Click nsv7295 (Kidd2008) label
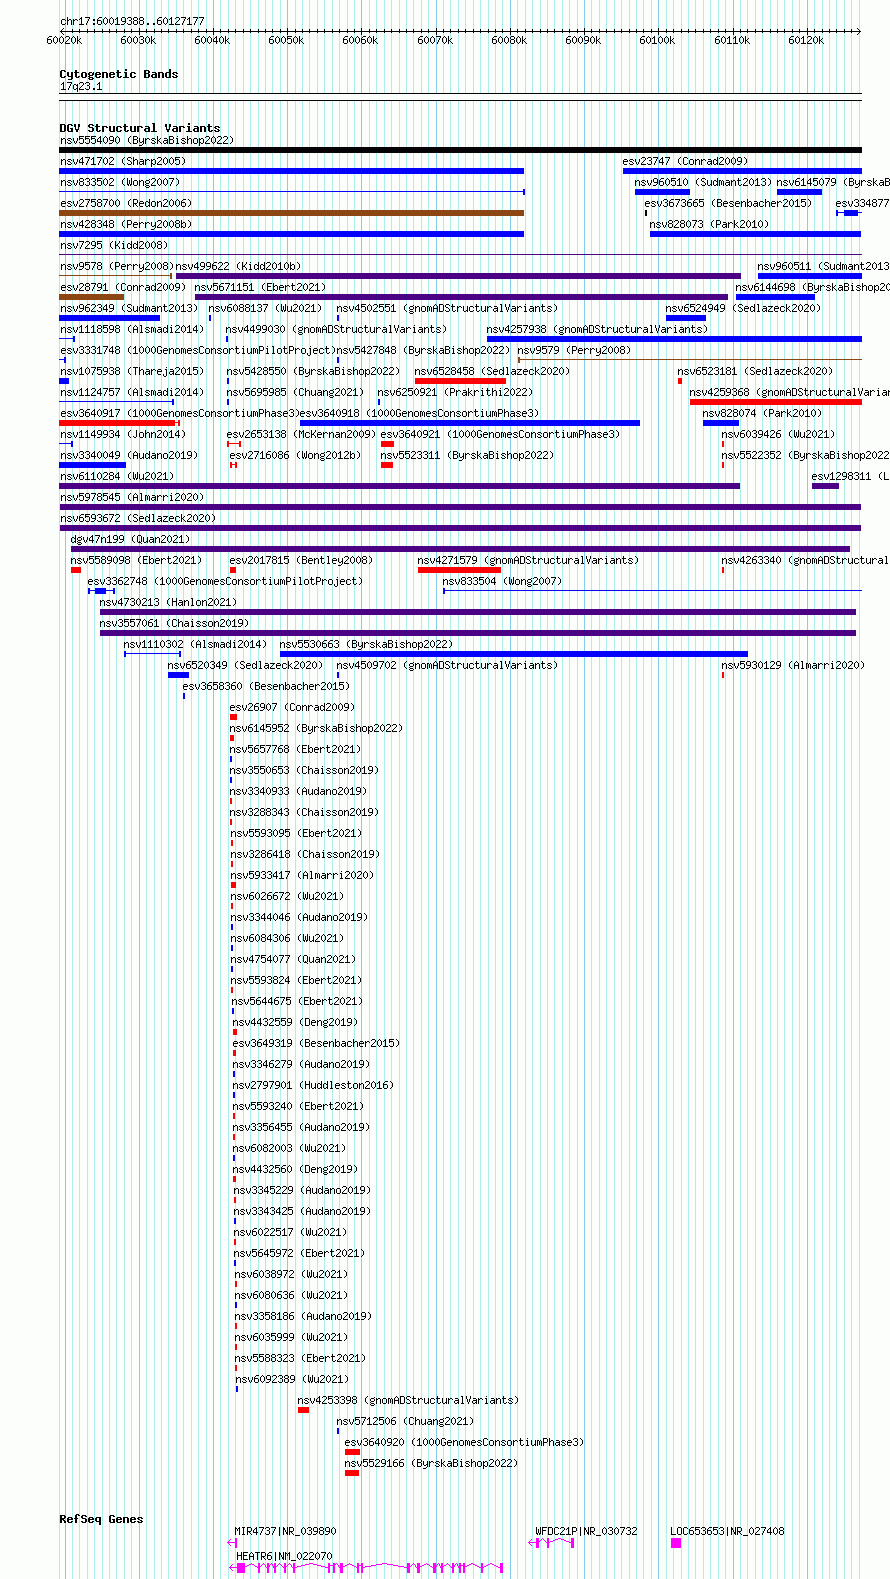 click(x=113, y=245)
